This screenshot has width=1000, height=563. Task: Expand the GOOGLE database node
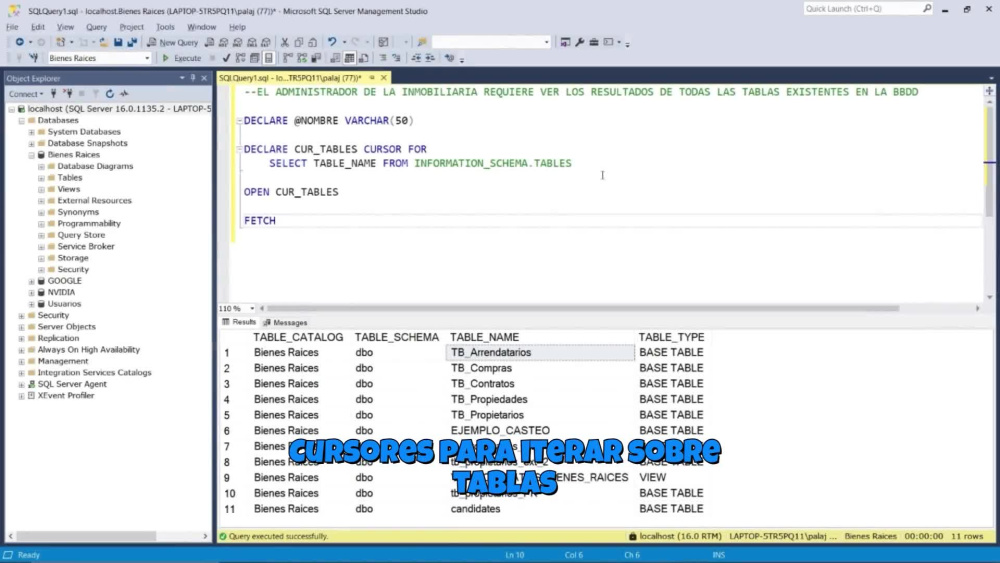point(31,281)
